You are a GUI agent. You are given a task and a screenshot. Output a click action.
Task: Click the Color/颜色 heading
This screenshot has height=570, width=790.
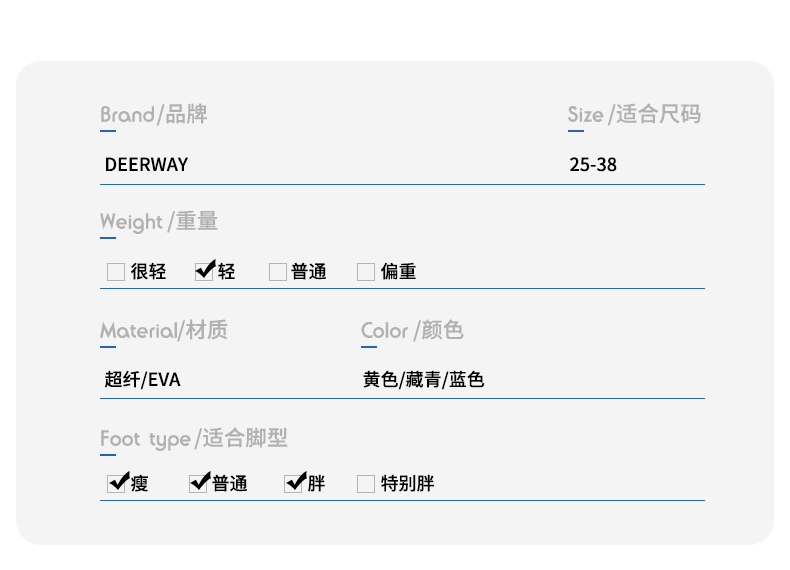[412, 331]
